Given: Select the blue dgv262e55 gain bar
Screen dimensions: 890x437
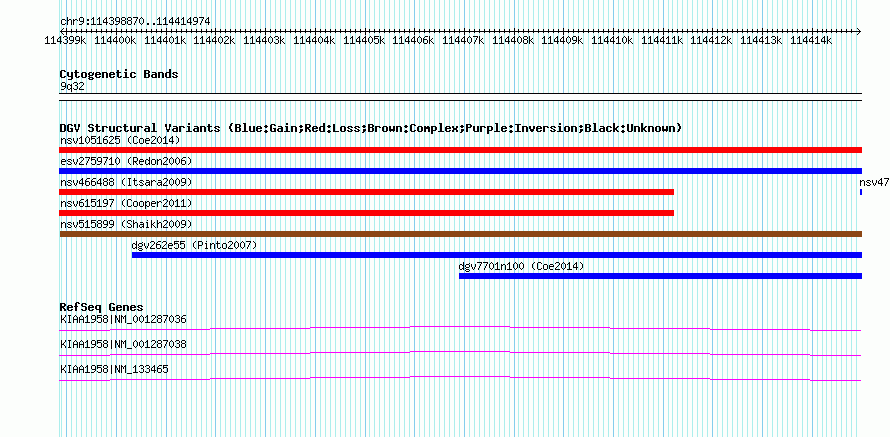Looking at the screenshot, I should 497,255.
